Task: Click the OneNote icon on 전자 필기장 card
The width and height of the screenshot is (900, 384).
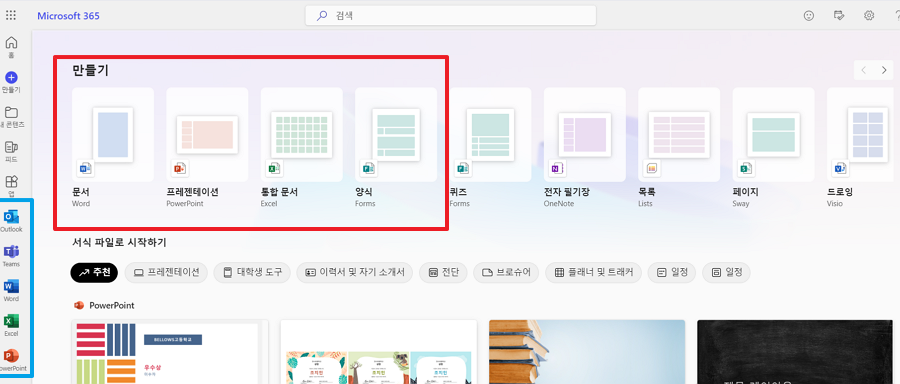Action: click(x=556, y=168)
